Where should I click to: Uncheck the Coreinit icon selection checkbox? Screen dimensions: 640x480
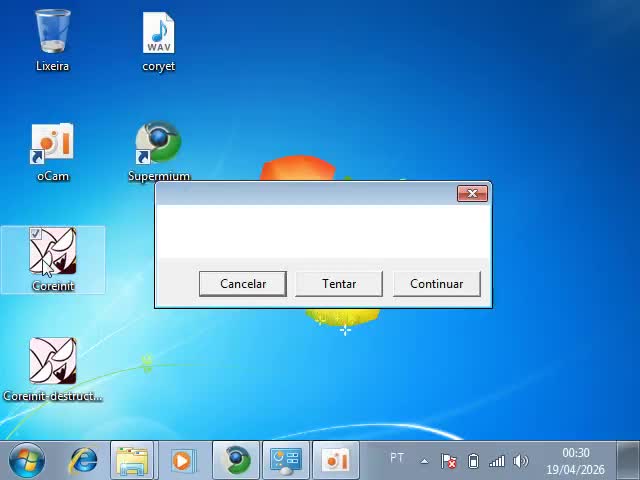35,234
